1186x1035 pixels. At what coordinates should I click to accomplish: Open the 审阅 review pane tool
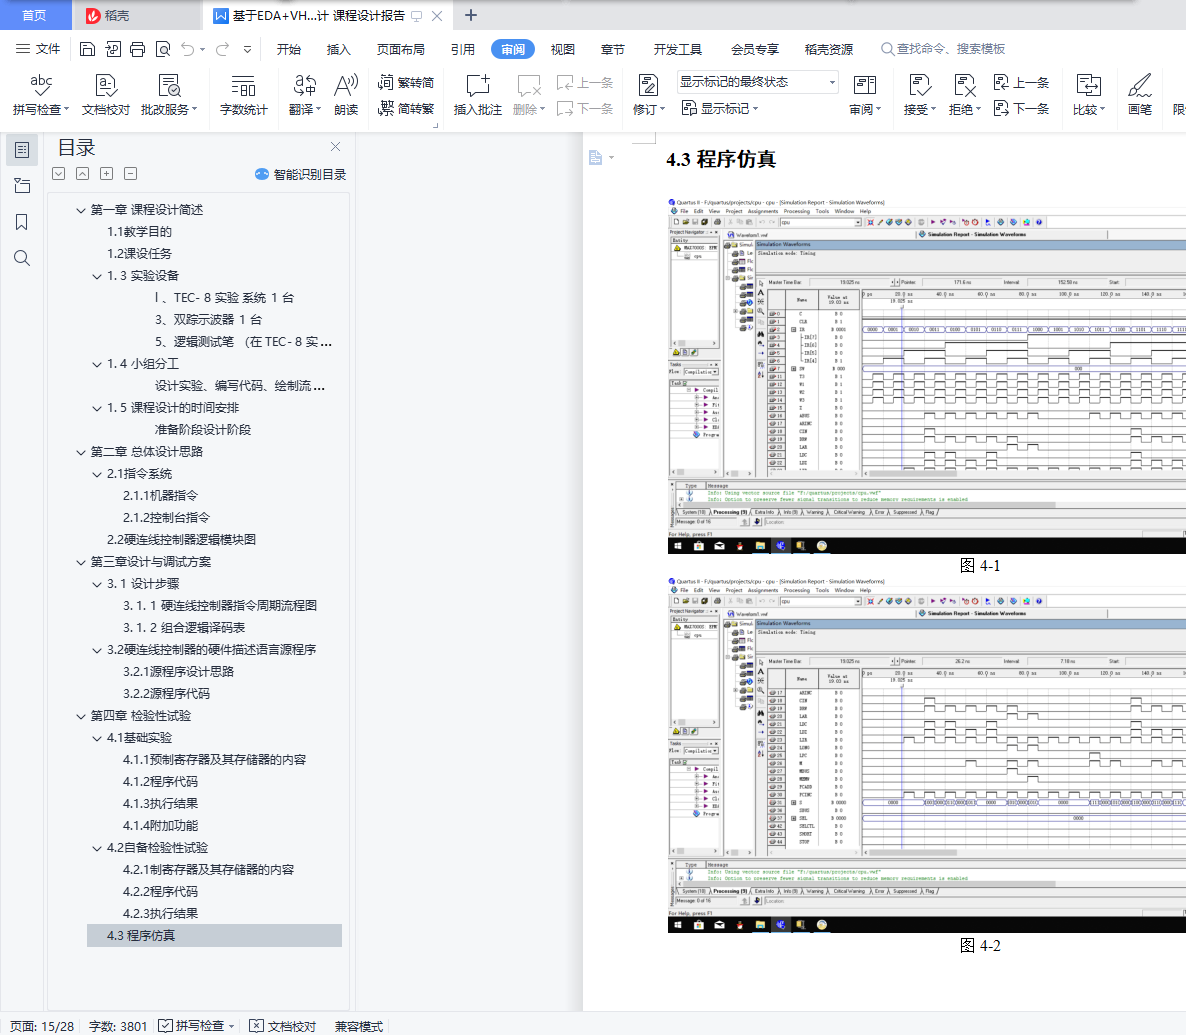tap(865, 95)
